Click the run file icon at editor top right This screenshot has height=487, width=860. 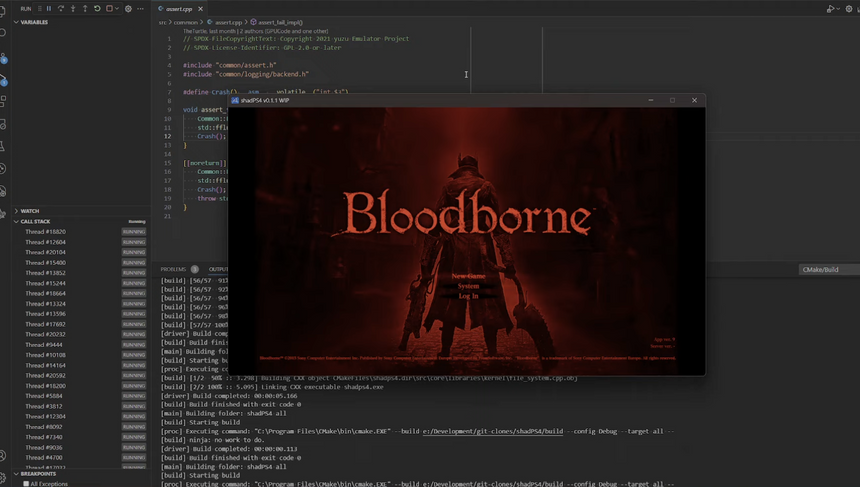pyautogui.click(x=830, y=9)
